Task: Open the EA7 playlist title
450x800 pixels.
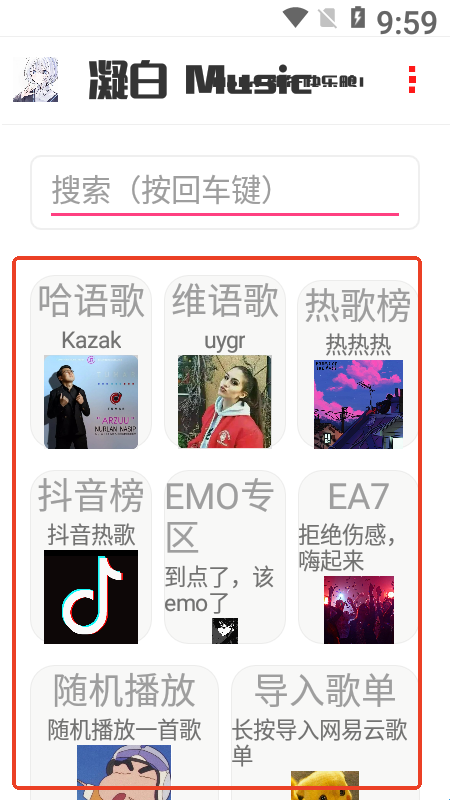Action: tap(358, 496)
